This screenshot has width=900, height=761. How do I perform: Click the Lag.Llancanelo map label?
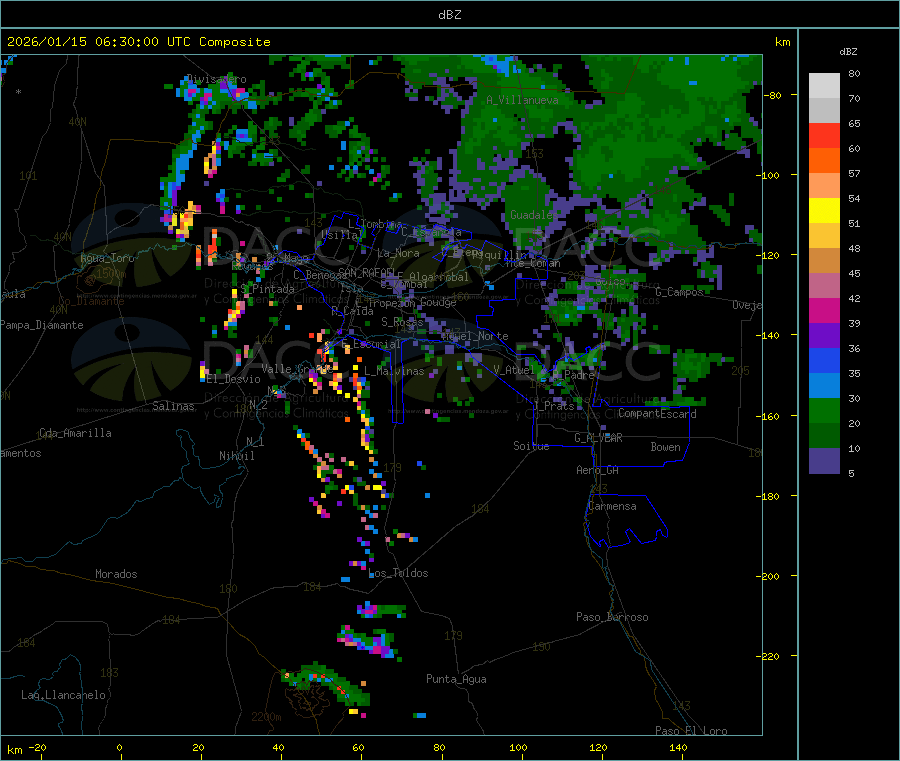coord(63,695)
